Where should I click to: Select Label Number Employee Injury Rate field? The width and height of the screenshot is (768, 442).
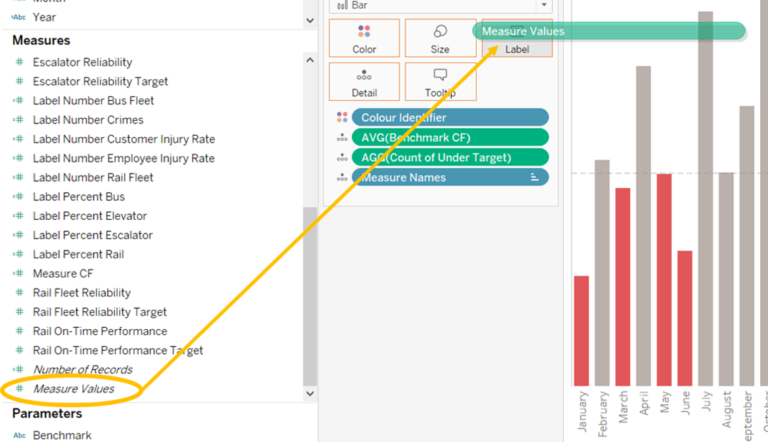pyautogui.click(x=123, y=158)
